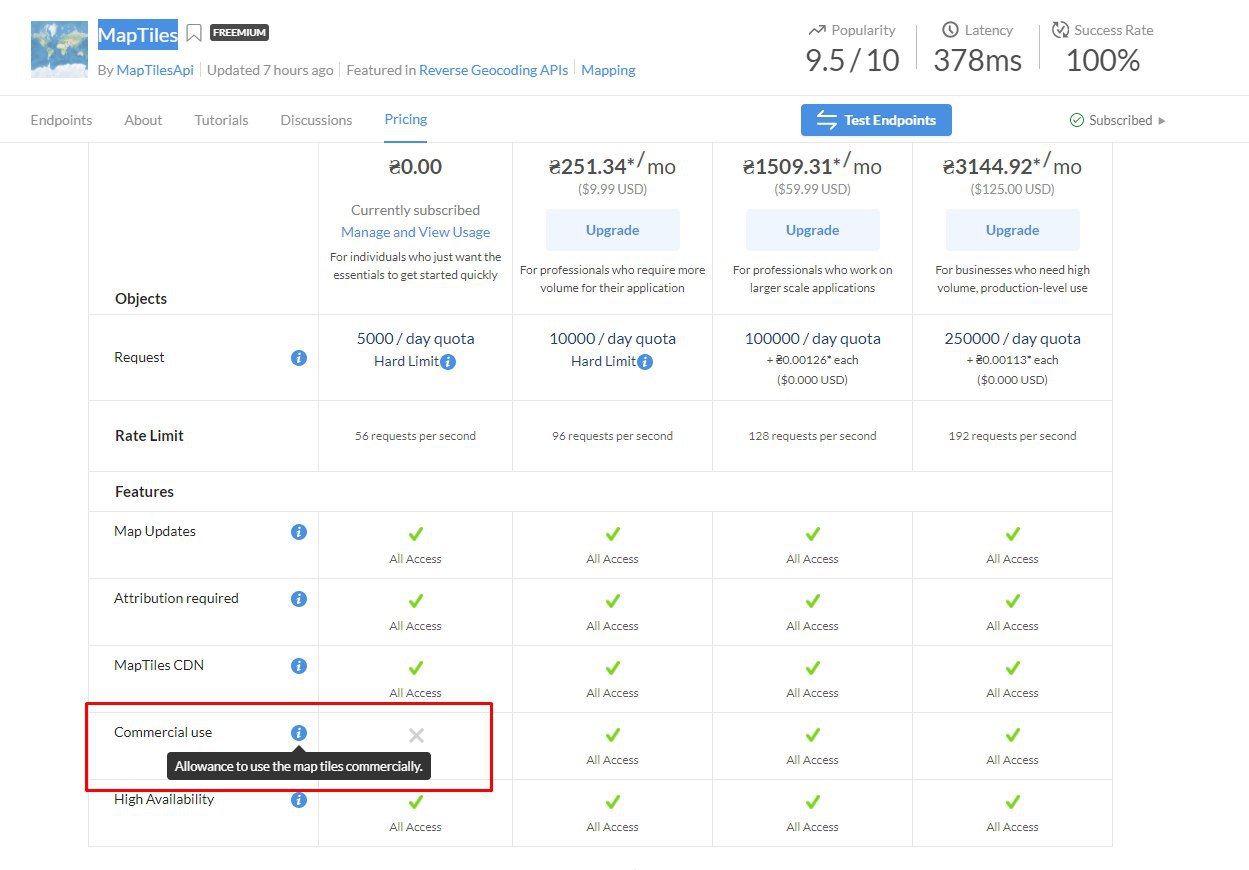
Task: Switch to the Tutorials tab
Action: (221, 120)
